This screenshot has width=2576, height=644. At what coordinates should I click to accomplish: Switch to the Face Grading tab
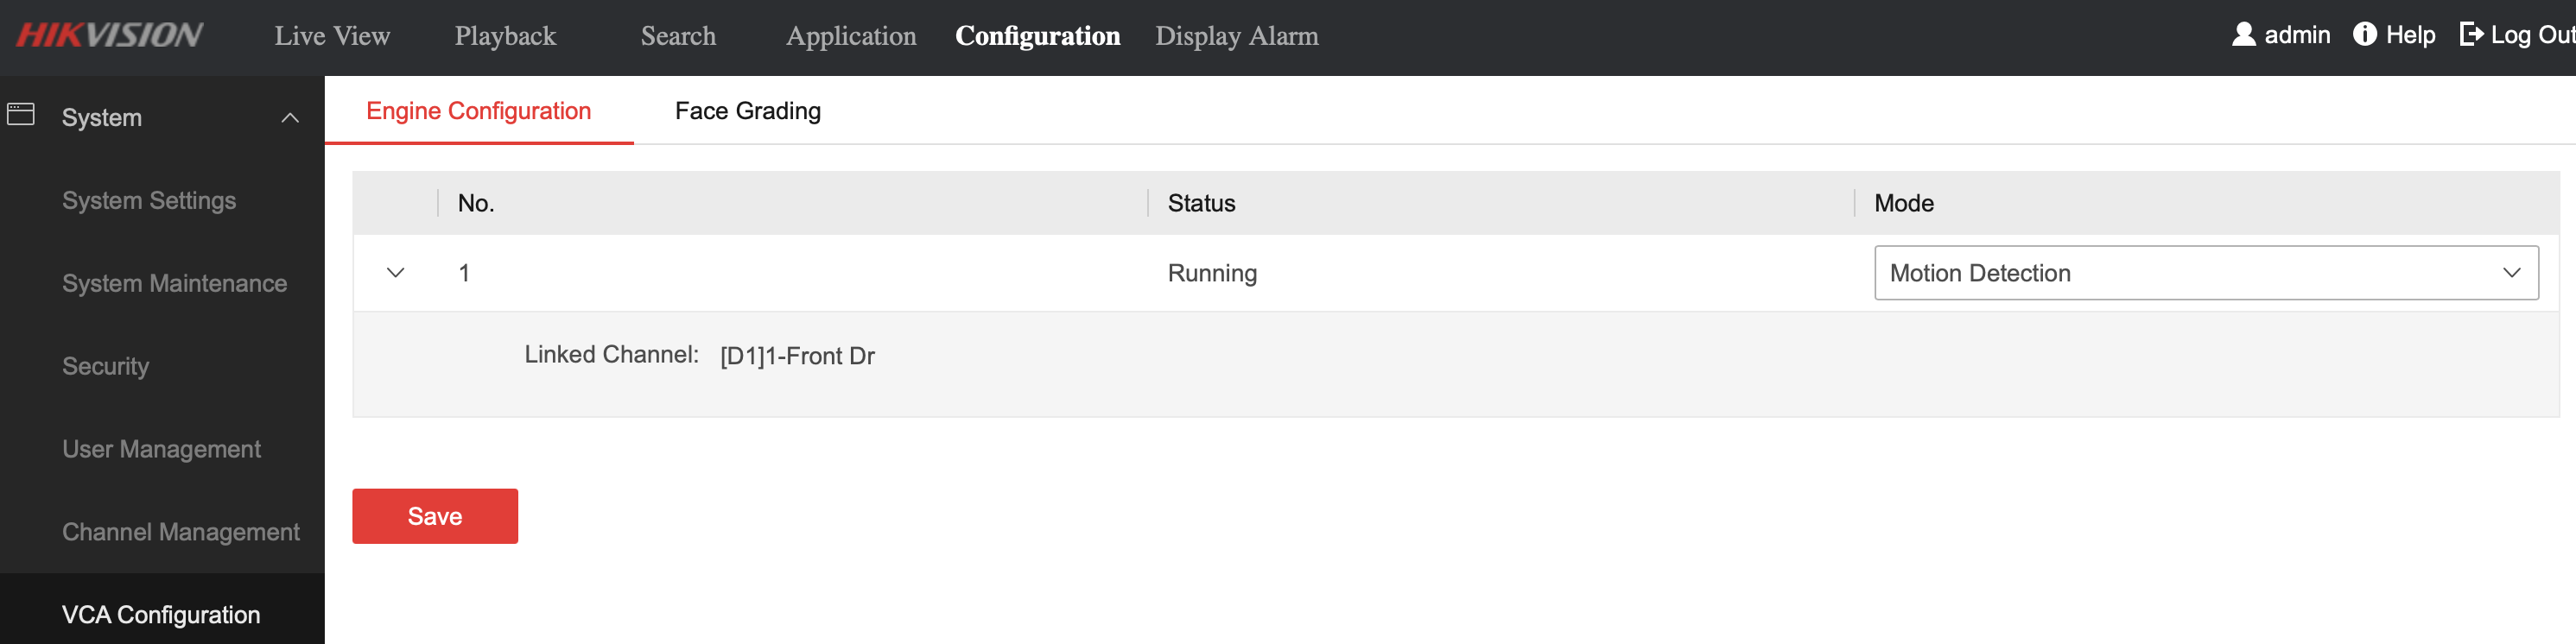click(x=747, y=110)
